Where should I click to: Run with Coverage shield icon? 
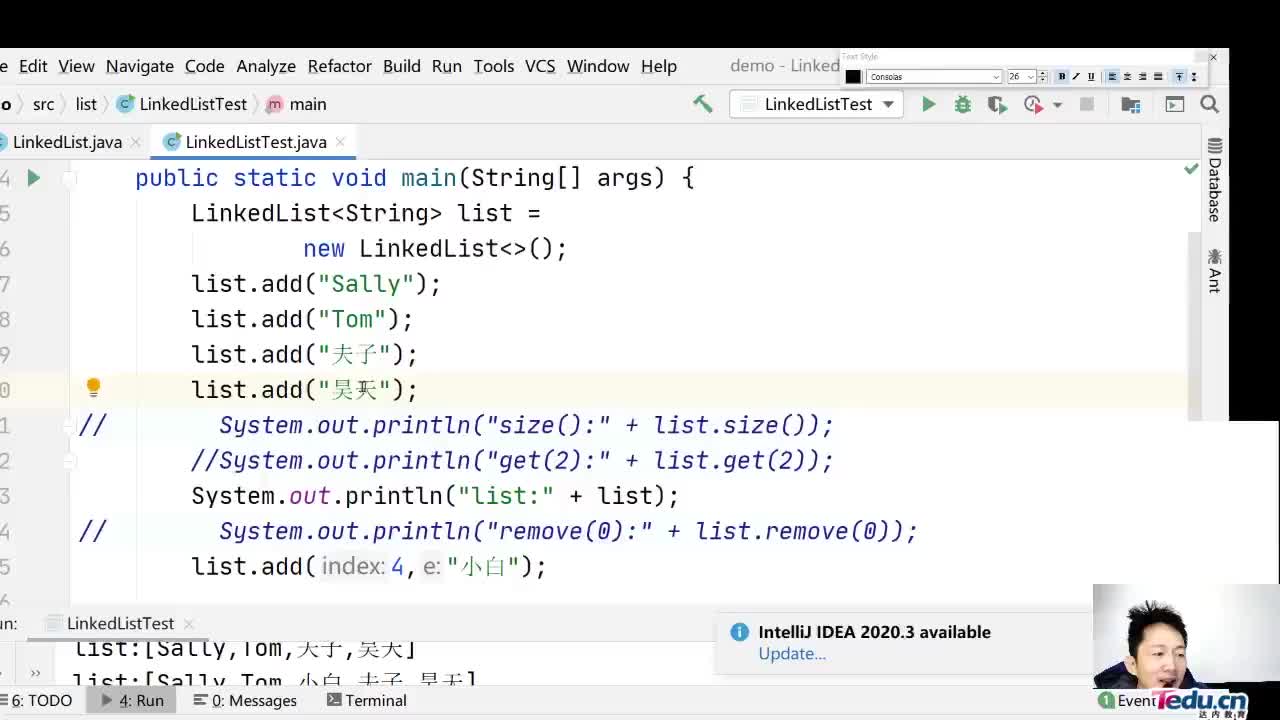click(x=996, y=104)
